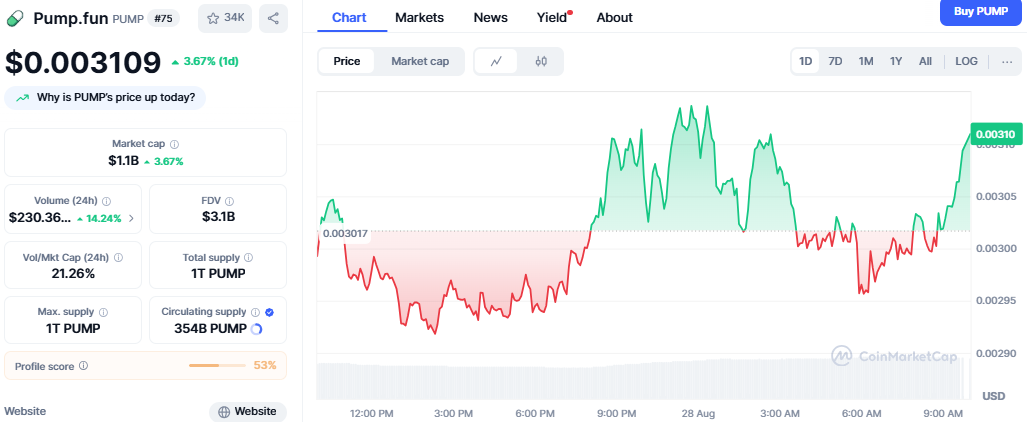Click the Circulating supply info icon
This screenshot has height=422, width=1027.
click(x=255, y=312)
